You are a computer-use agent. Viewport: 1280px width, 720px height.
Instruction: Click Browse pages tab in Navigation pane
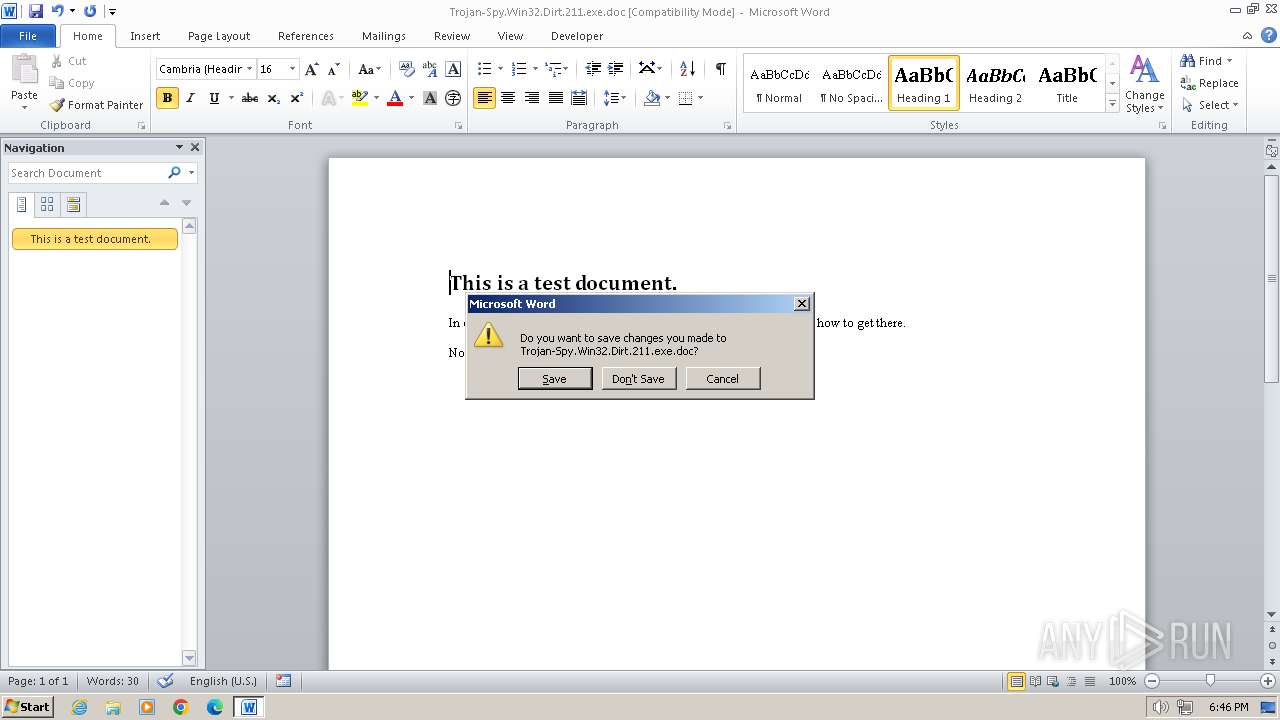pos(47,205)
